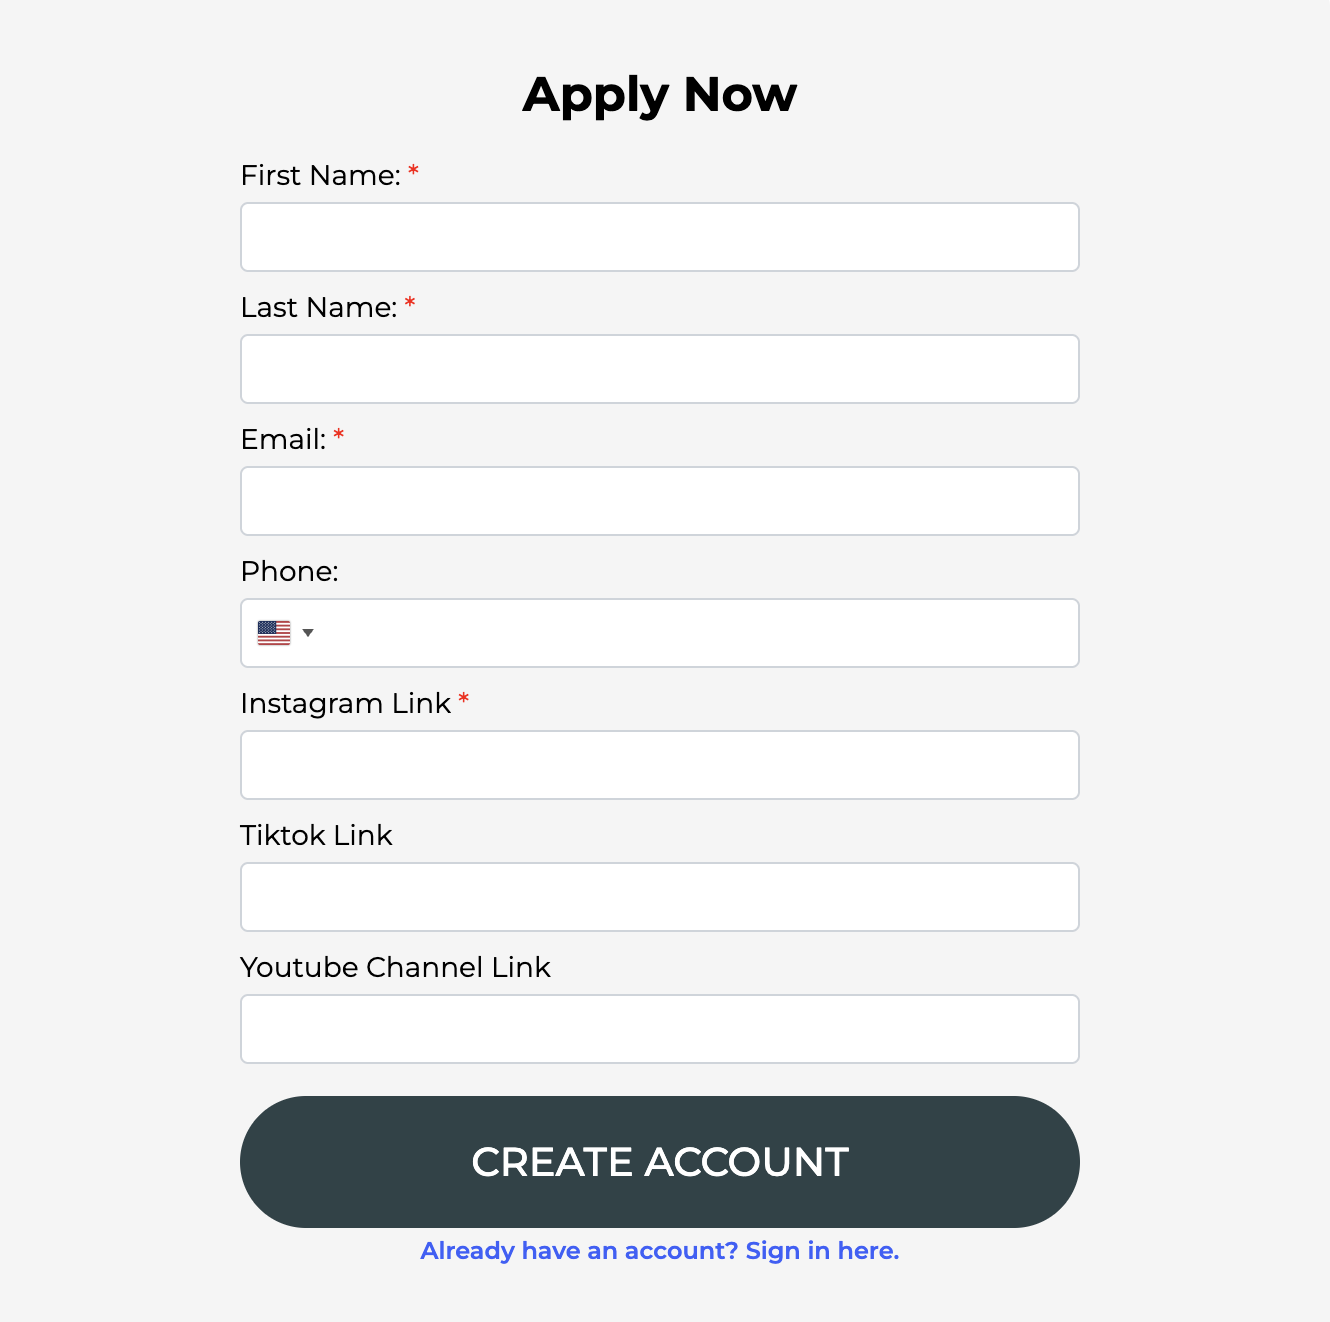Screen dimensions: 1330x1322
Task: Click the 'Tiktok Link' label text
Action: click(x=316, y=836)
